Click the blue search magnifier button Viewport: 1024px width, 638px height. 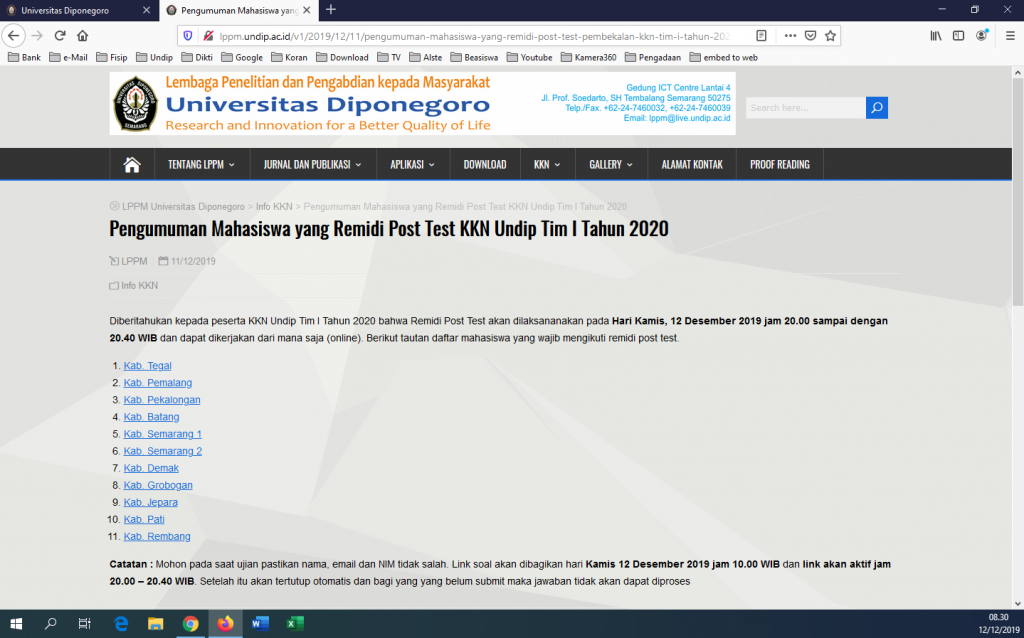(876, 108)
